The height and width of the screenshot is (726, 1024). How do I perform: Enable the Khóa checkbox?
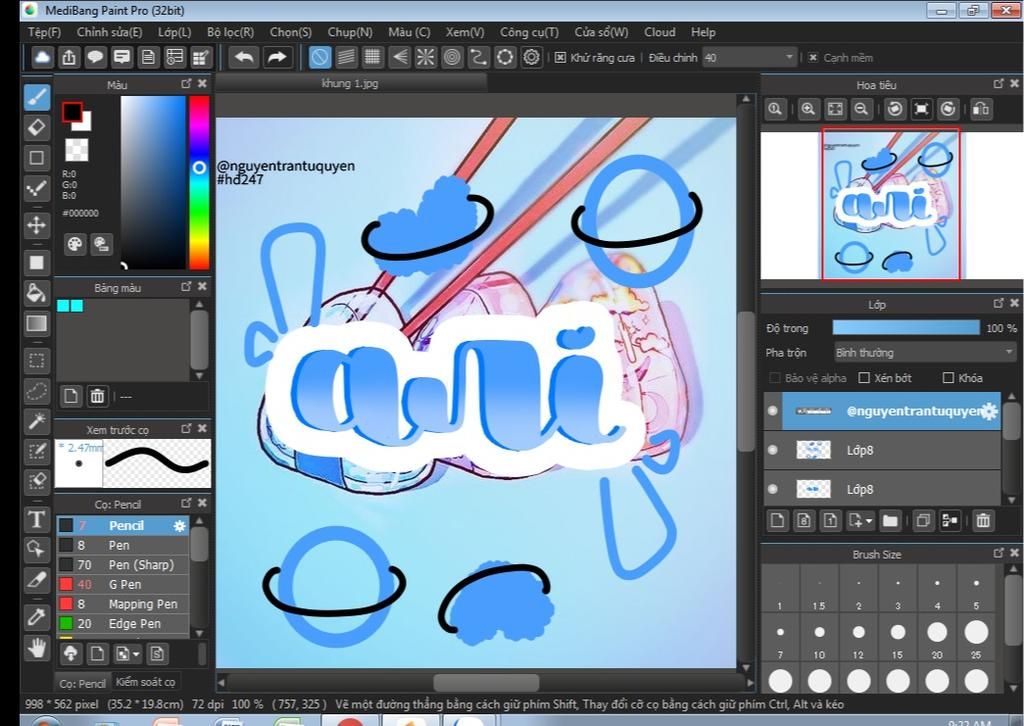[948, 377]
